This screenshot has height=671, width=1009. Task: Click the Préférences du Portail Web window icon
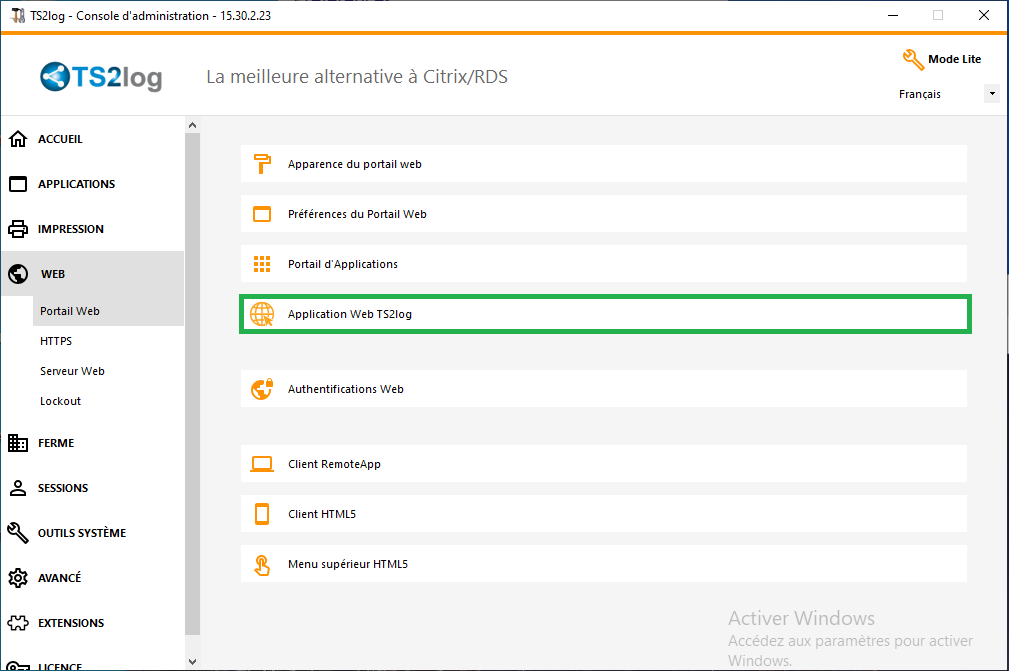pyautogui.click(x=262, y=214)
